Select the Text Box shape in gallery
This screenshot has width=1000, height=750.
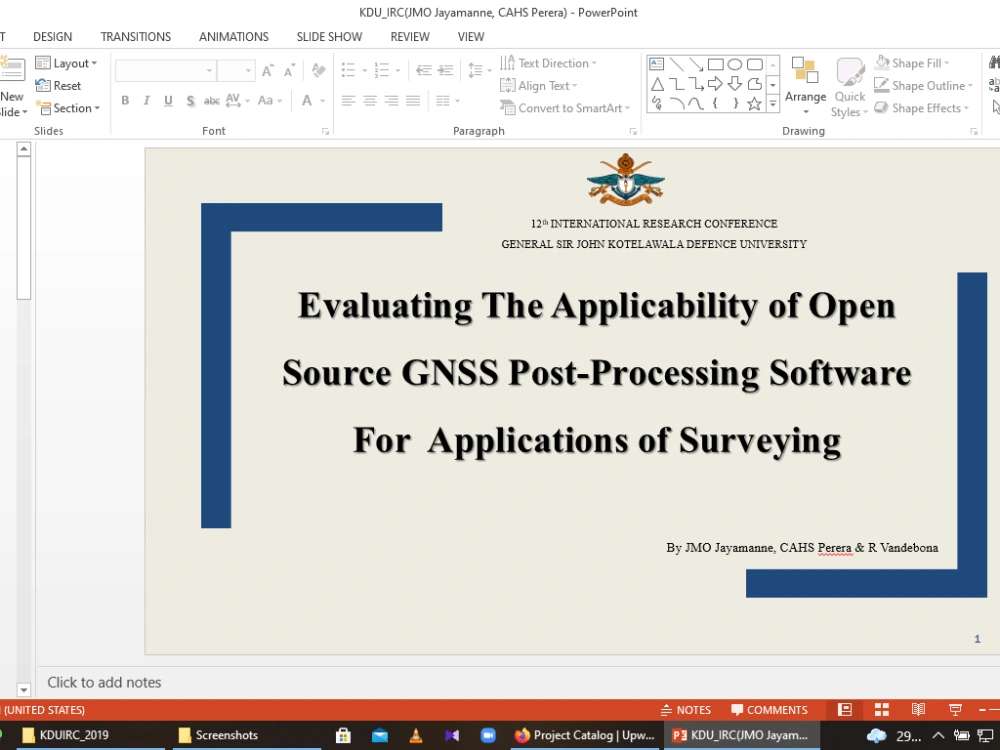coord(656,64)
